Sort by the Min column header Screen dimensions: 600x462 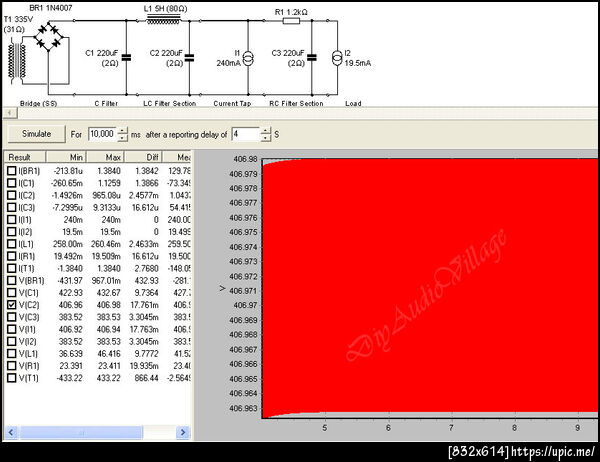click(x=66, y=157)
